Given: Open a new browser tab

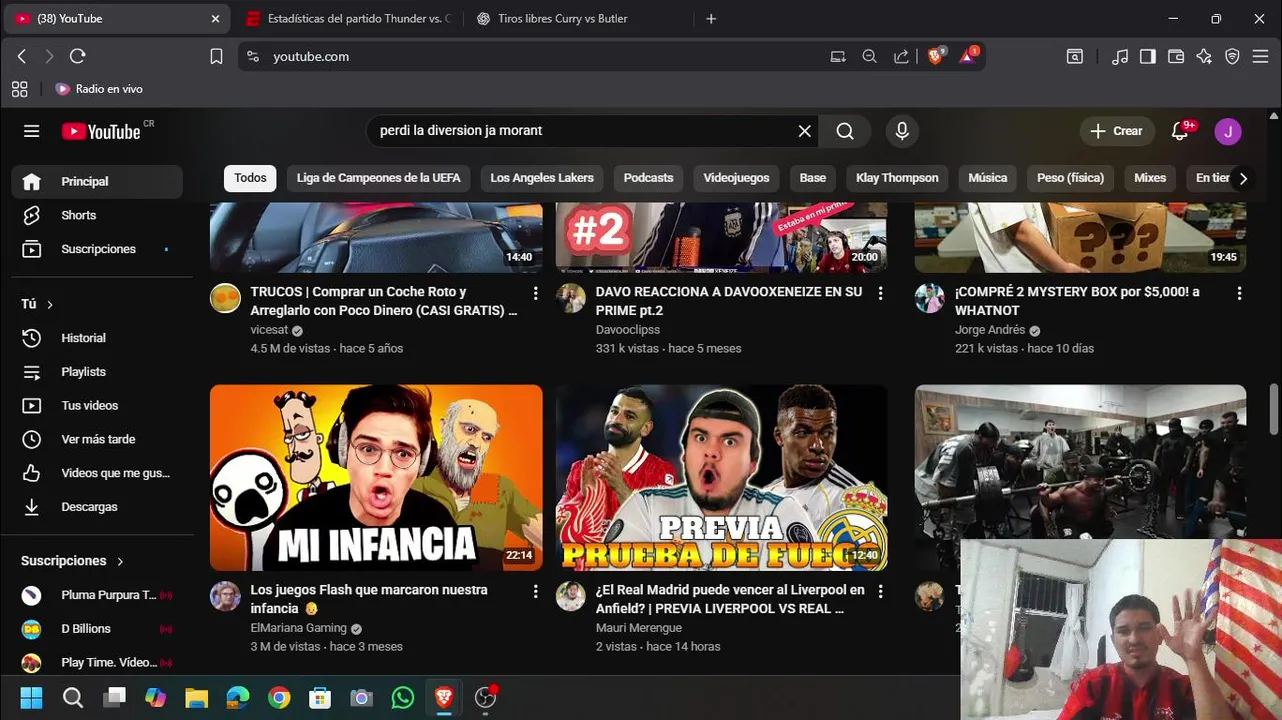Looking at the screenshot, I should point(711,19).
